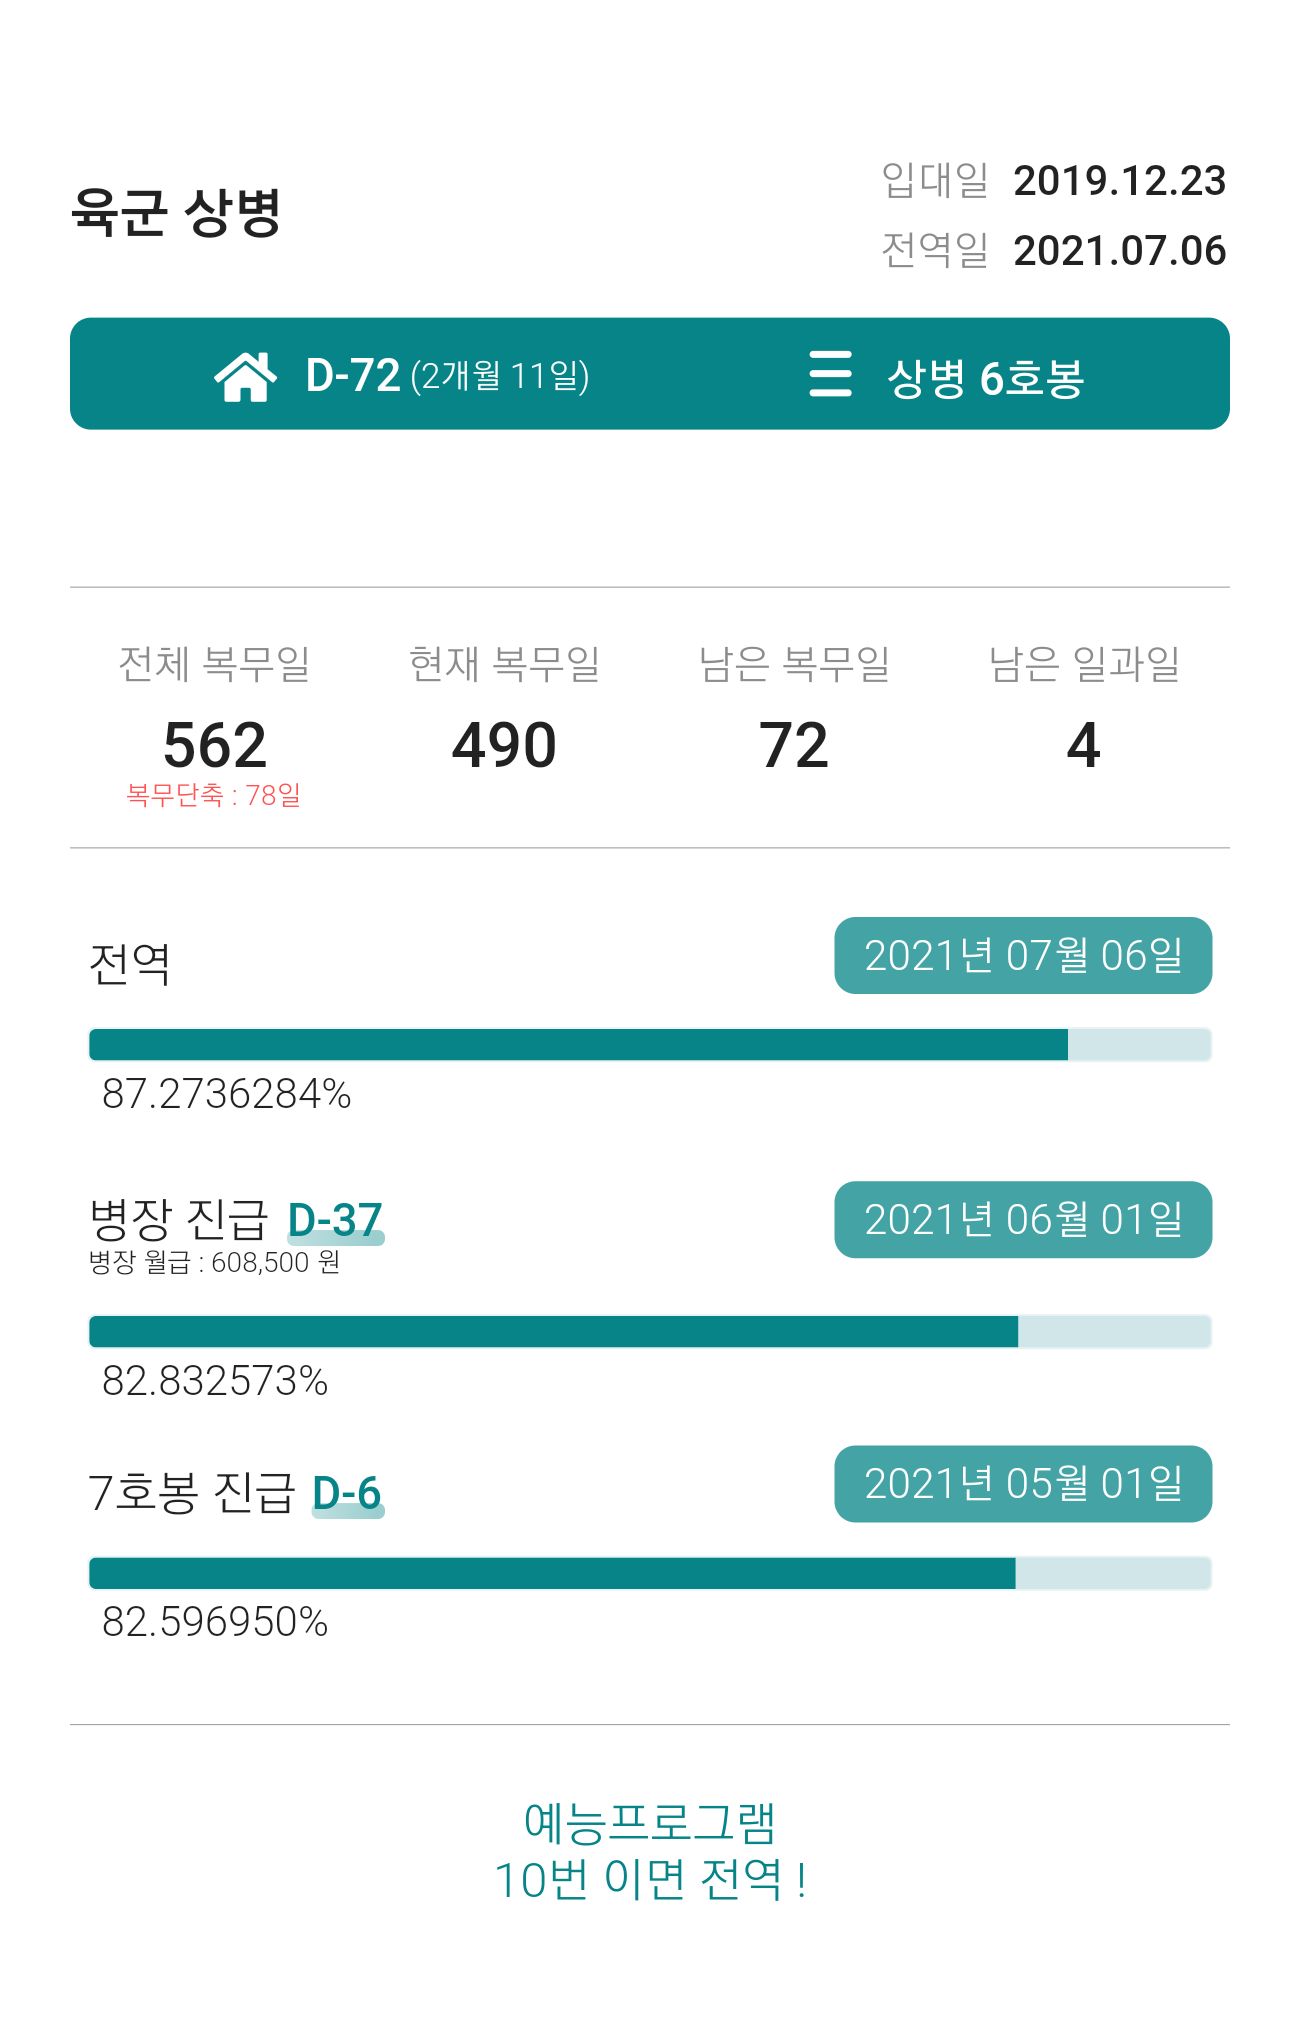Select the D-37 highlighted badge
This screenshot has height=2030, width=1300.
click(335, 1221)
